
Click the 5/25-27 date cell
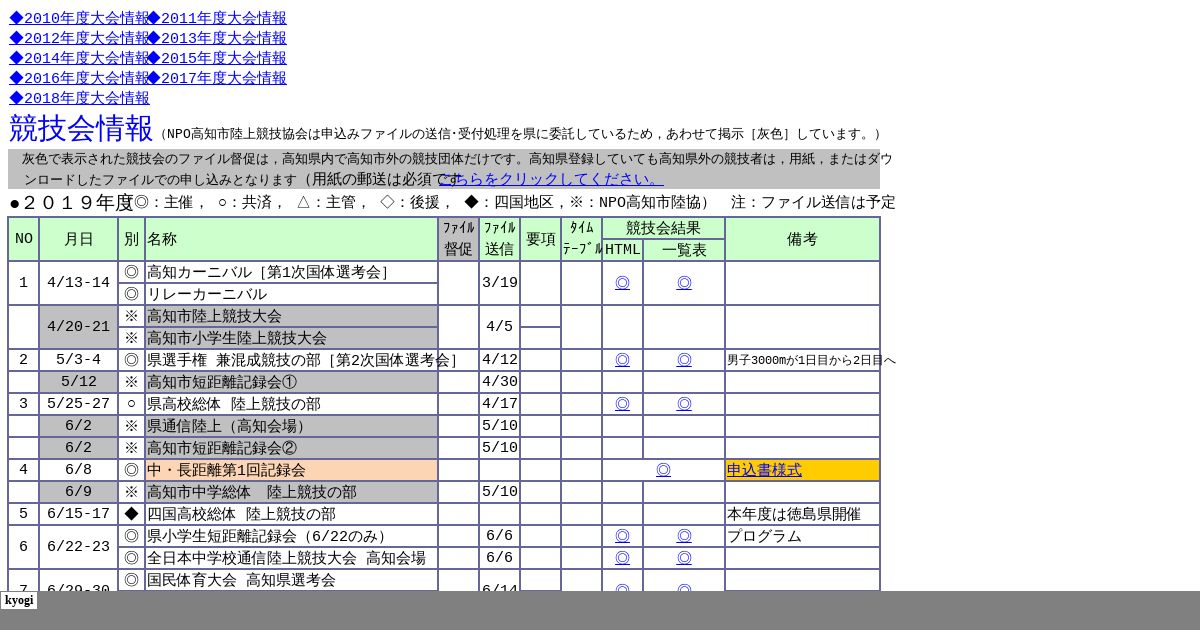click(78, 404)
